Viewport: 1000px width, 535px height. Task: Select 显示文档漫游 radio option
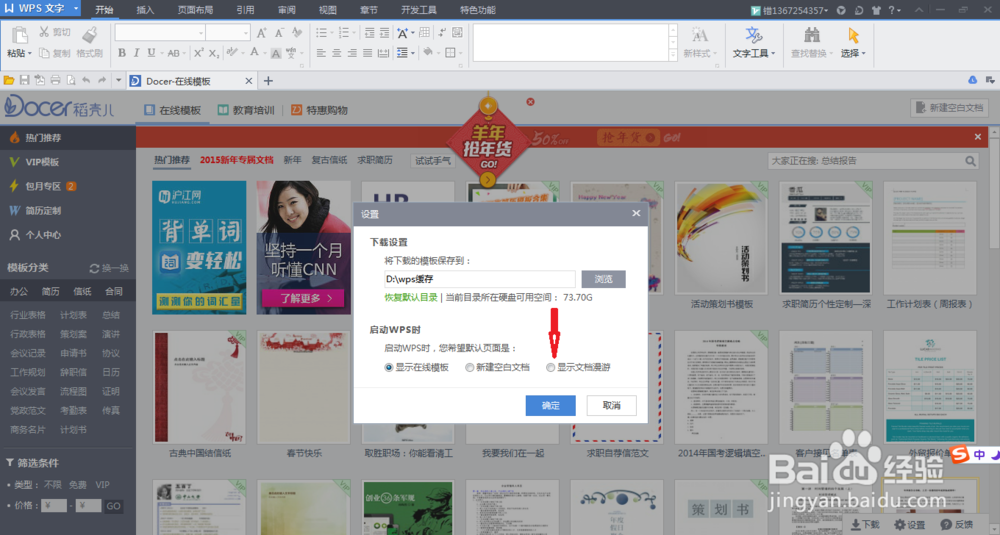(x=550, y=367)
